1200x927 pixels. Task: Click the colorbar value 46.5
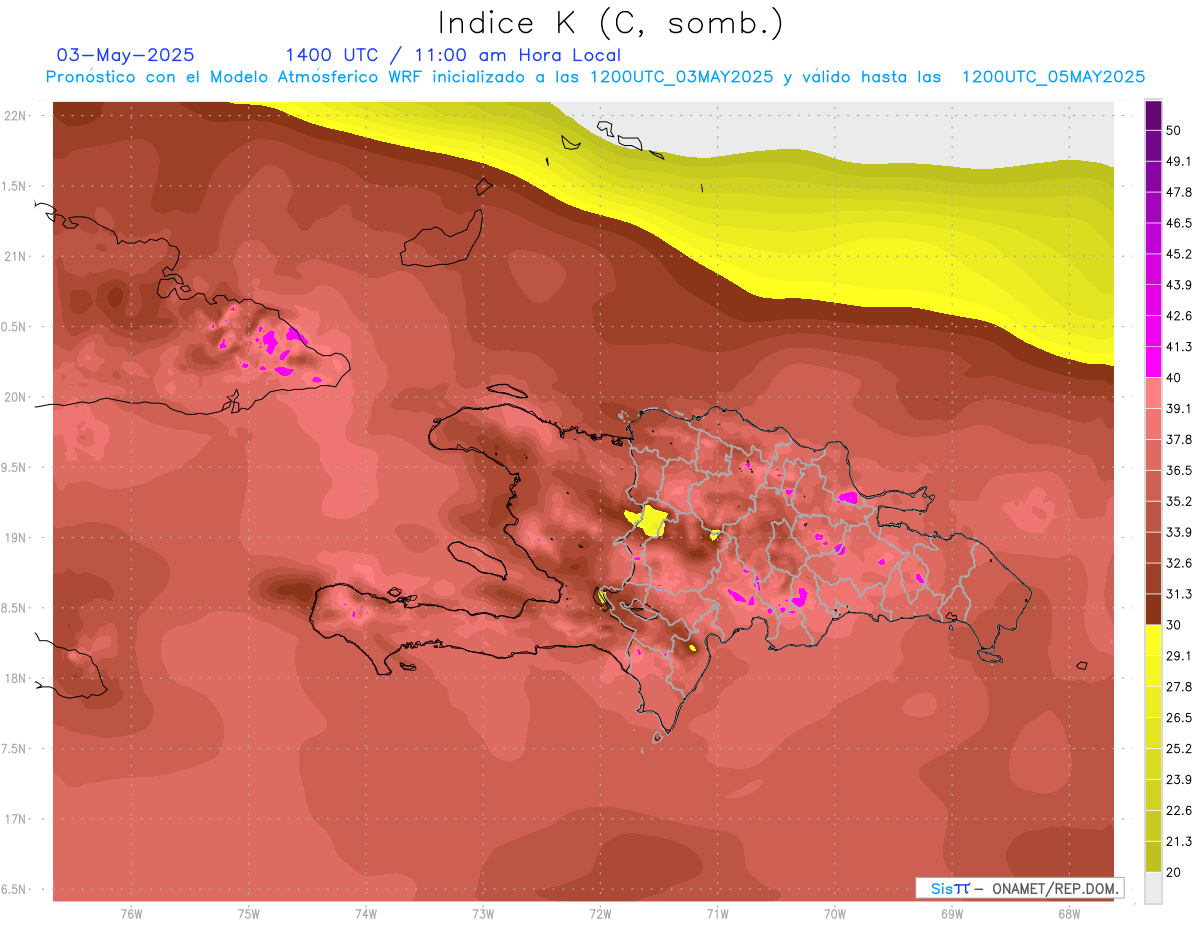click(x=1179, y=223)
